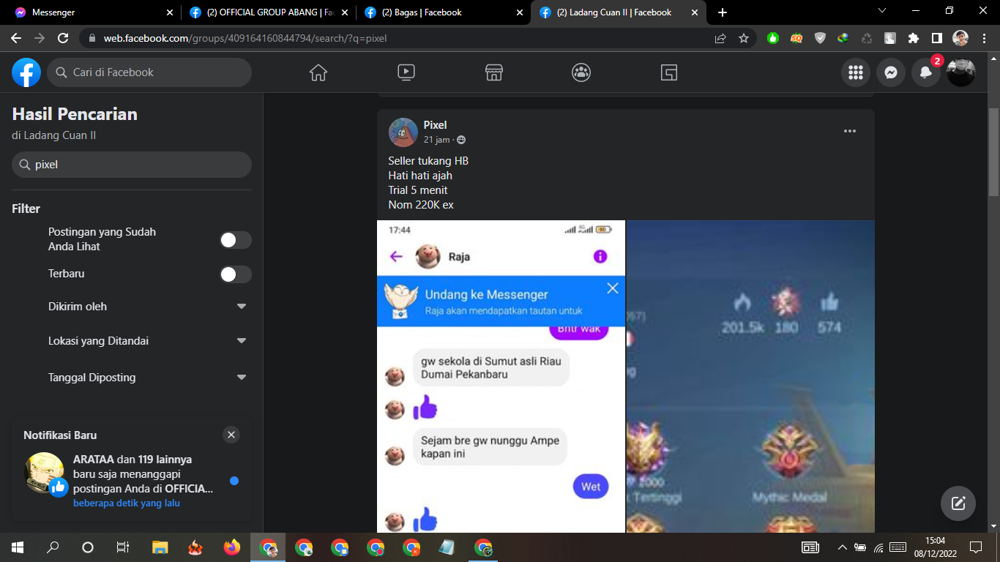The width and height of the screenshot is (1000, 562).
Task: Click the share page icon in address bar
Action: tap(720, 38)
